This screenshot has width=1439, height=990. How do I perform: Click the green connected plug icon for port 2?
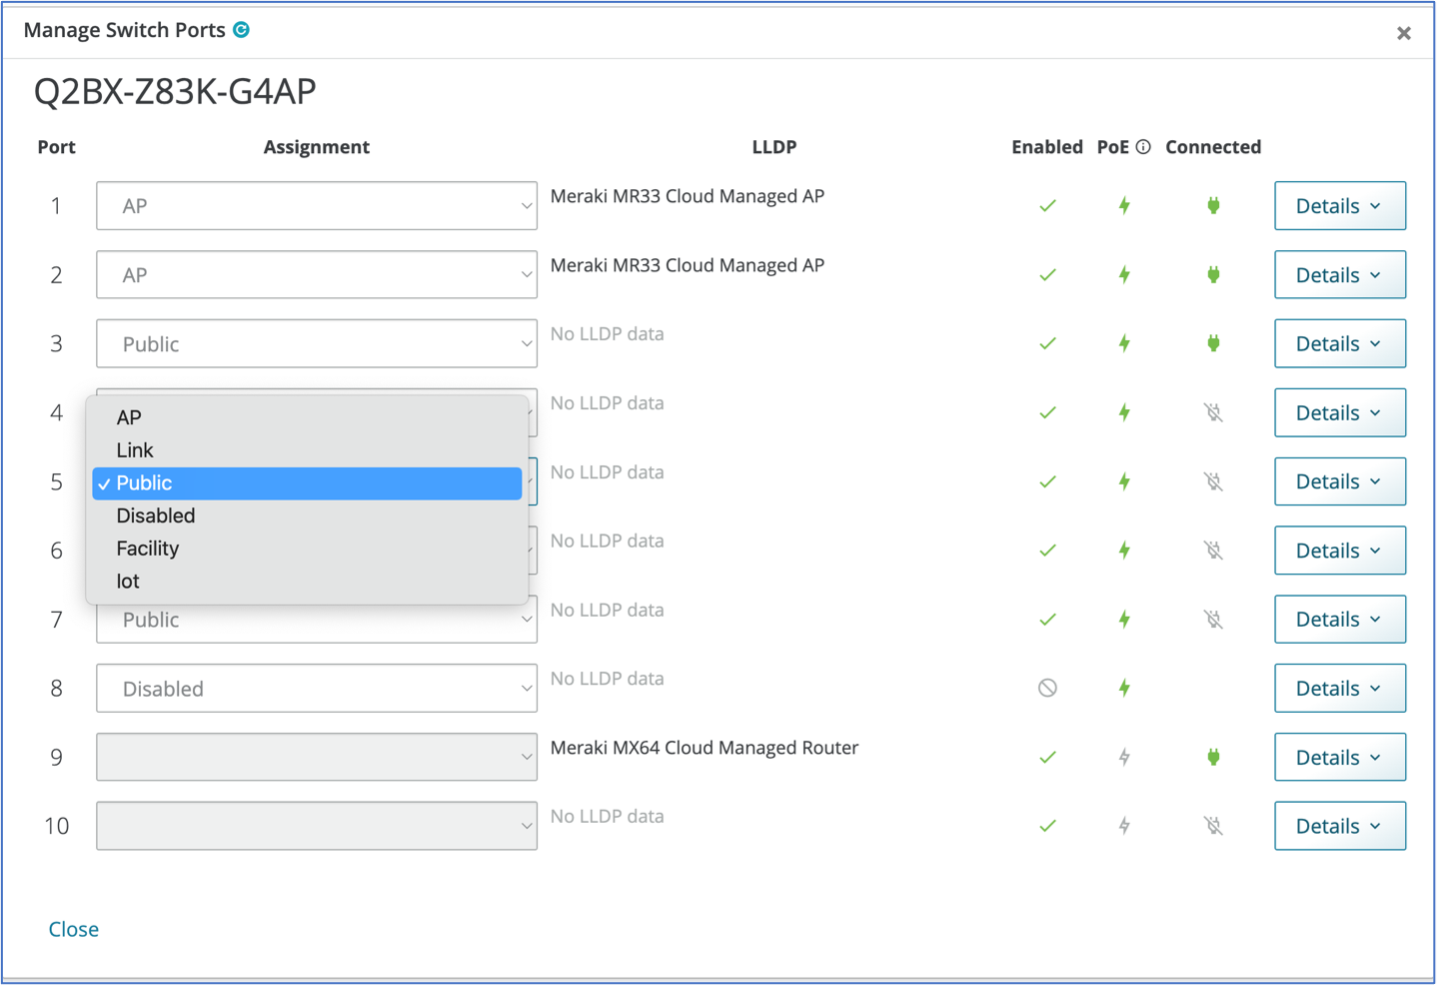[1213, 275]
